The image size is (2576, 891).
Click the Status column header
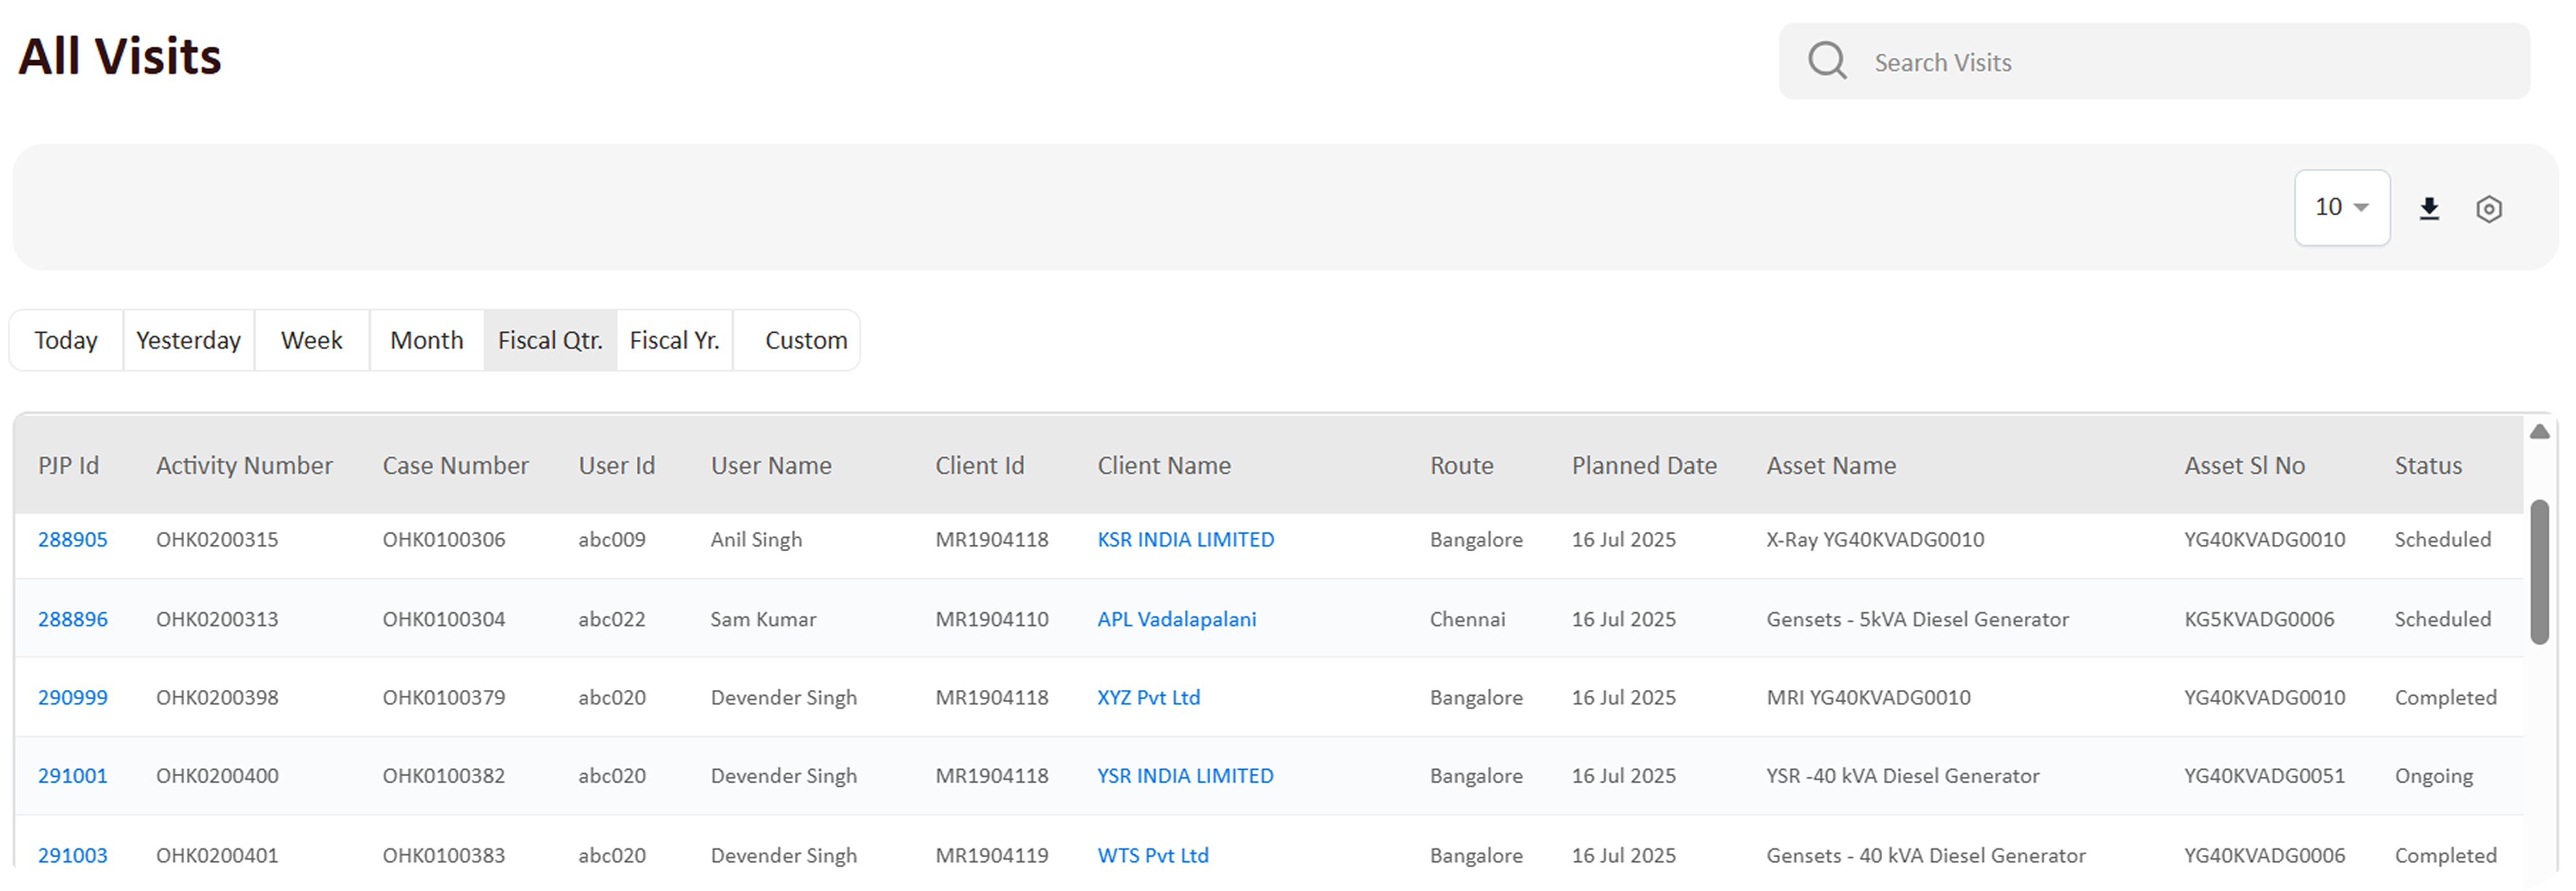2427,466
